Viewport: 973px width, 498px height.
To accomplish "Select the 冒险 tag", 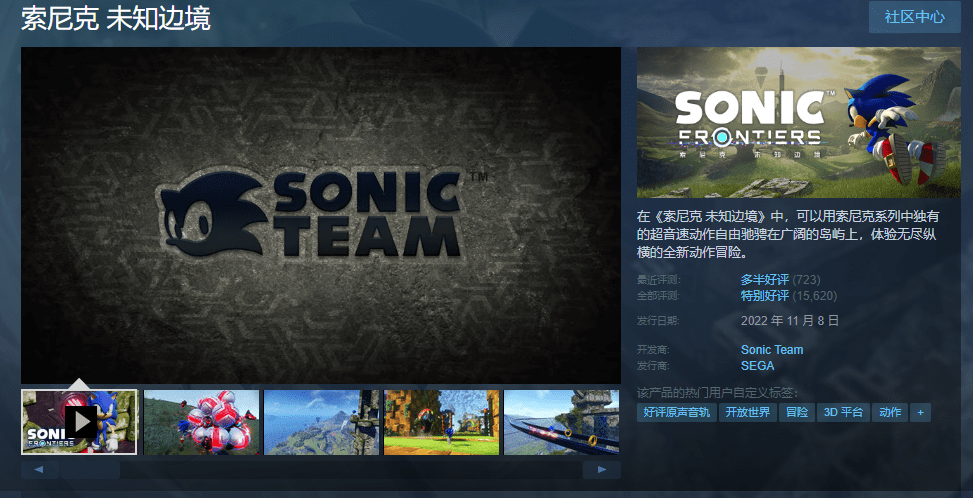I will tap(797, 412).
